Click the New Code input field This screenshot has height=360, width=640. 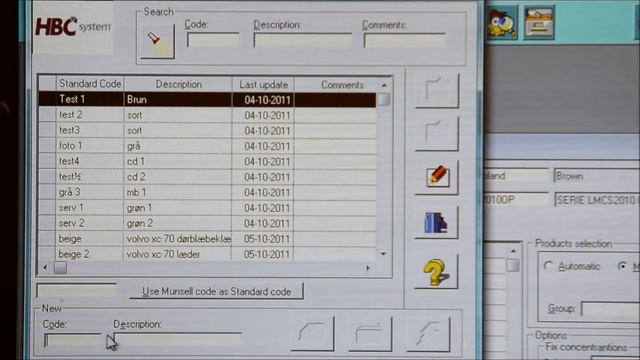tap(72, 340)
